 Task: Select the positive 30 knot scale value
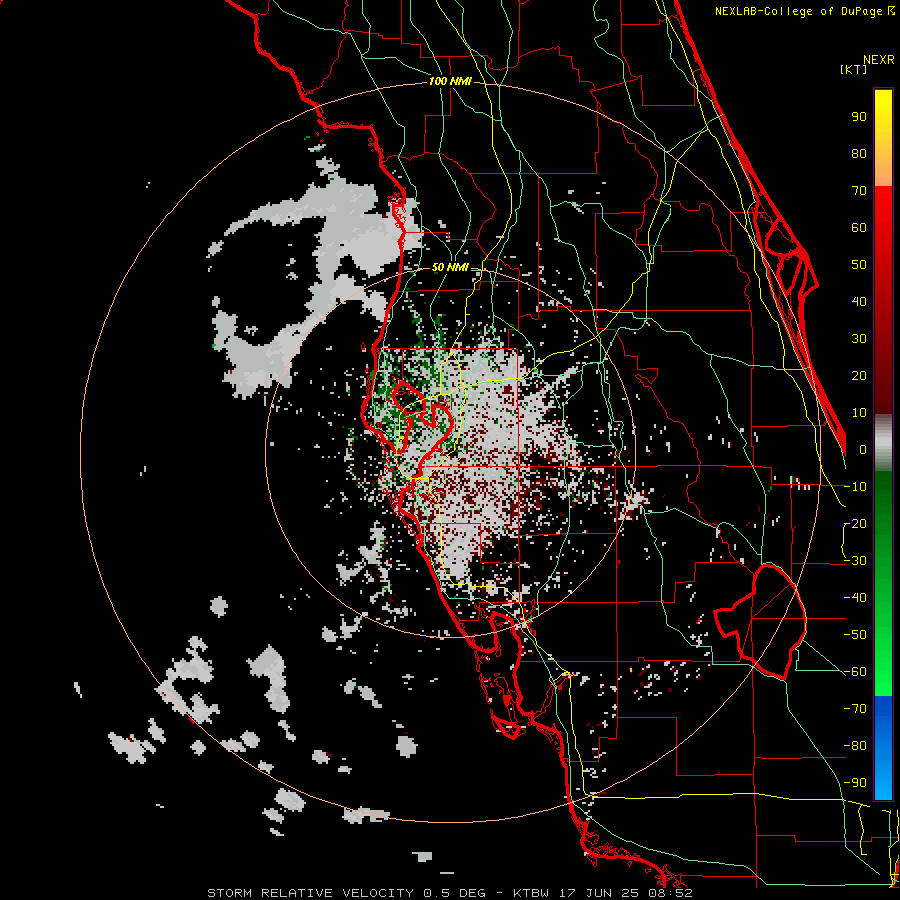pos(859,339)
